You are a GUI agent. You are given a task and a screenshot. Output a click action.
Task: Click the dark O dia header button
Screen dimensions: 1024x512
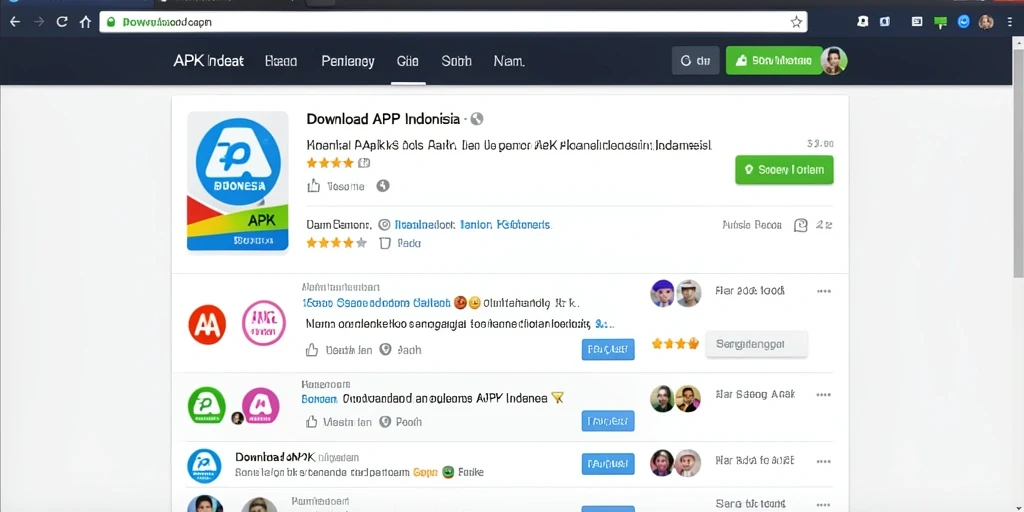click(696, 61)
